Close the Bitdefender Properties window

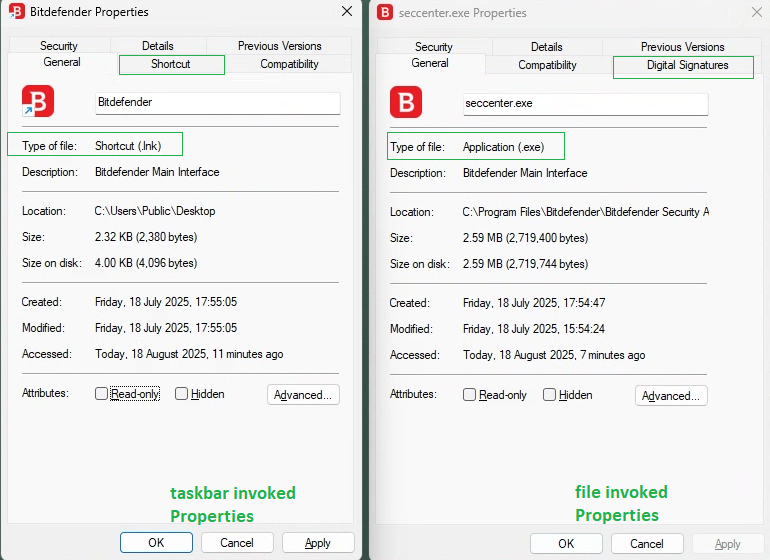coord(347,11)
